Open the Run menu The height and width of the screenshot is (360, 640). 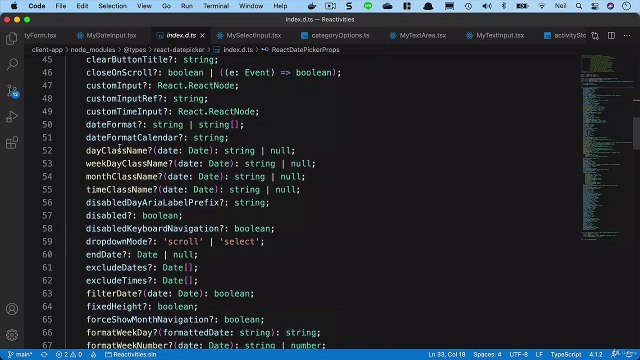point(187,6)
